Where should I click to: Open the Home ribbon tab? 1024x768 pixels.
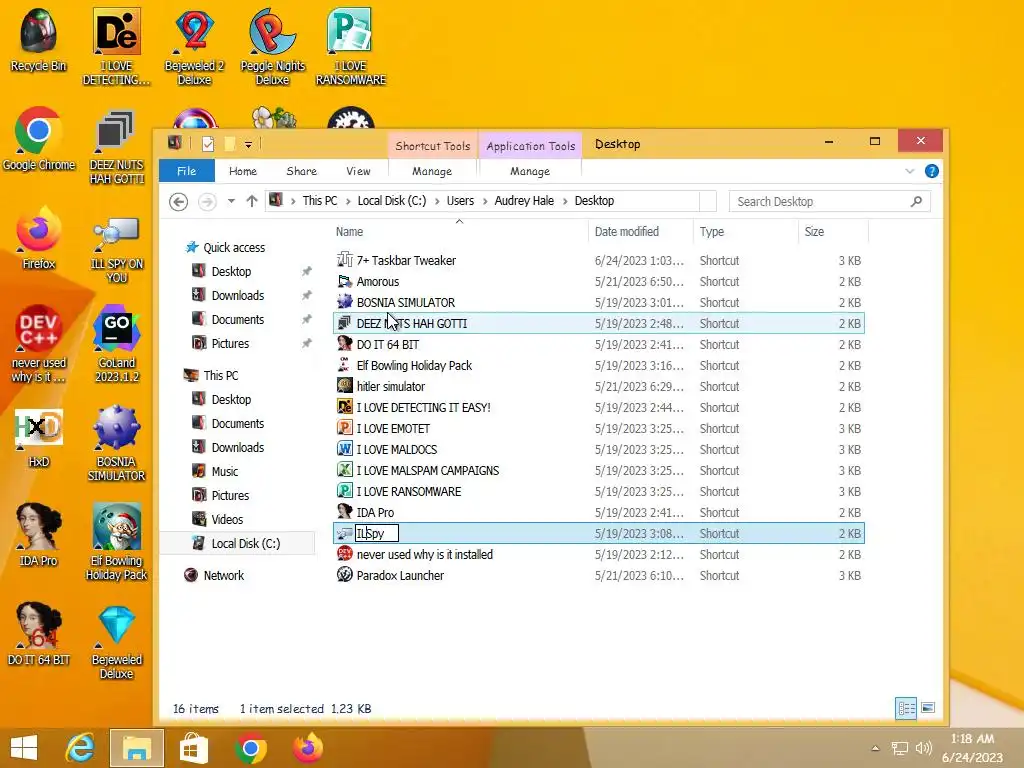coord(243,171)
